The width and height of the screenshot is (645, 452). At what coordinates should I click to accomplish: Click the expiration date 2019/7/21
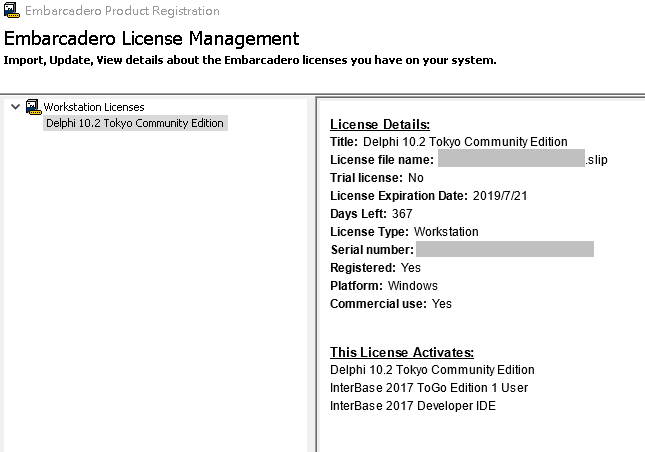coord(500,195)
